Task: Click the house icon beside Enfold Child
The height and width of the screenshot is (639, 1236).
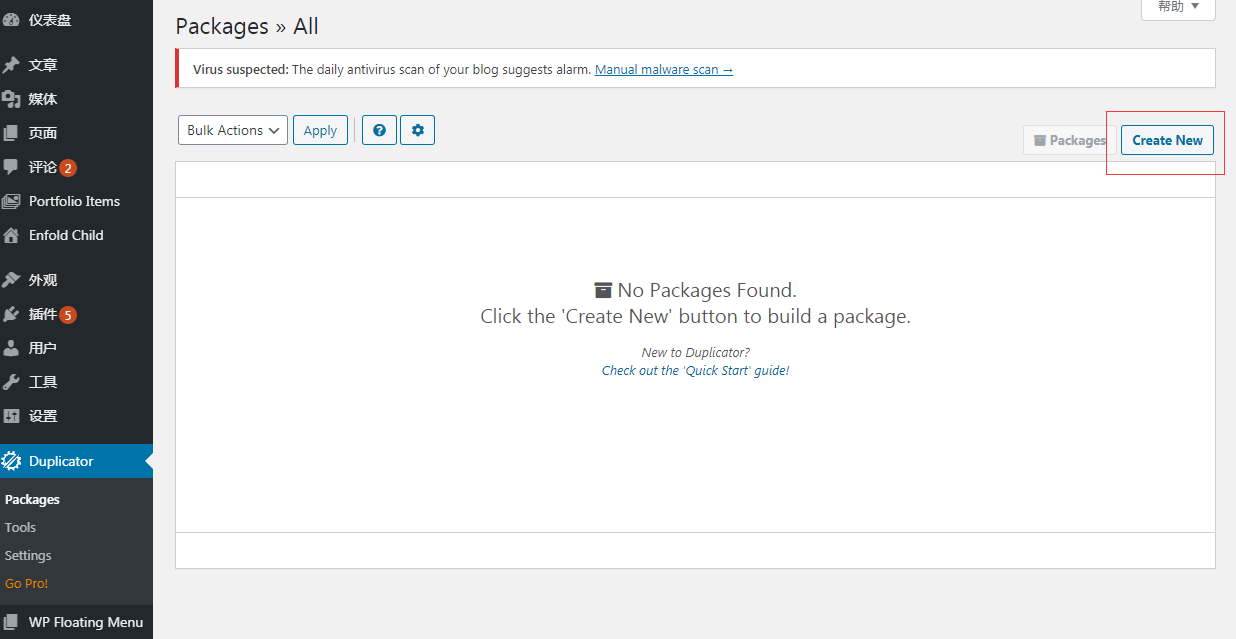Action: (11, 235)
